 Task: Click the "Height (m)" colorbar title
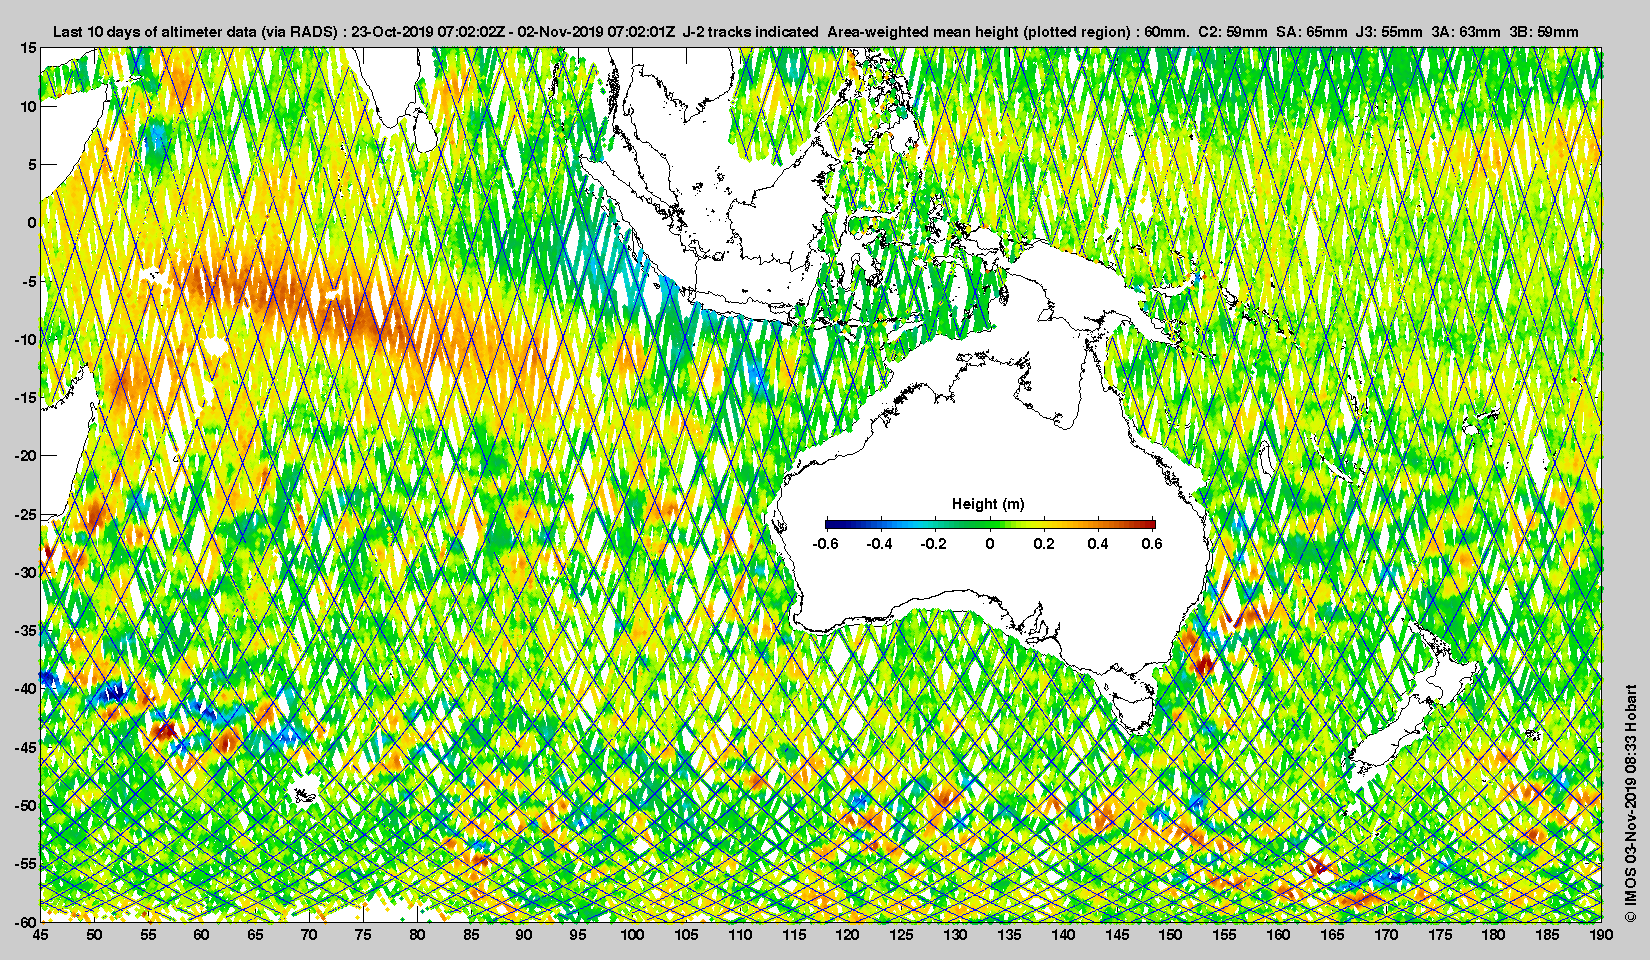click(988, 504)
